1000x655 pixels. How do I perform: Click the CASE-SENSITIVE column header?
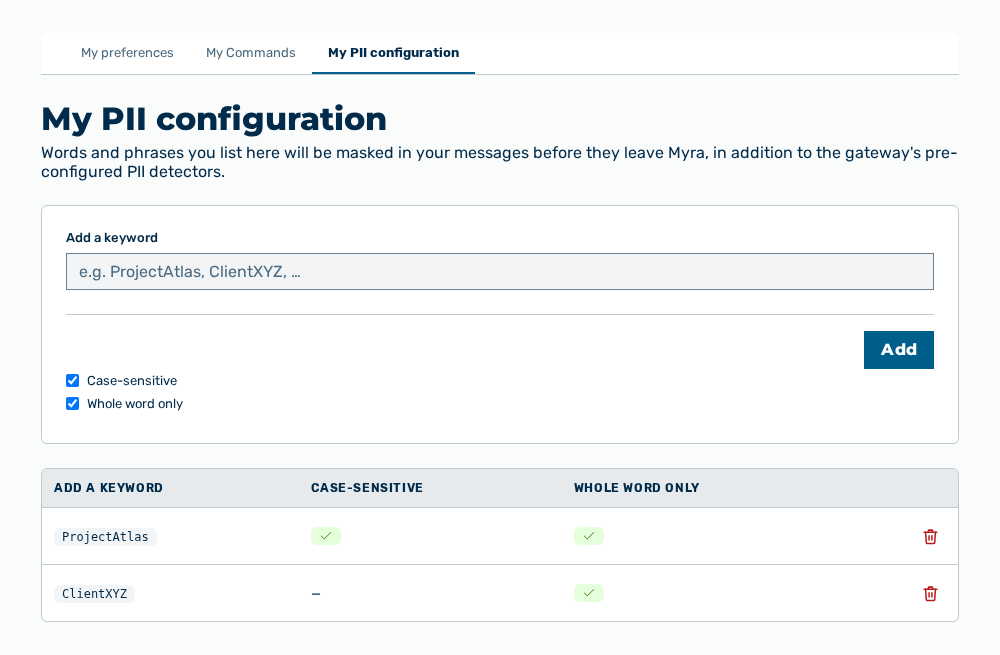click(367, 488)
